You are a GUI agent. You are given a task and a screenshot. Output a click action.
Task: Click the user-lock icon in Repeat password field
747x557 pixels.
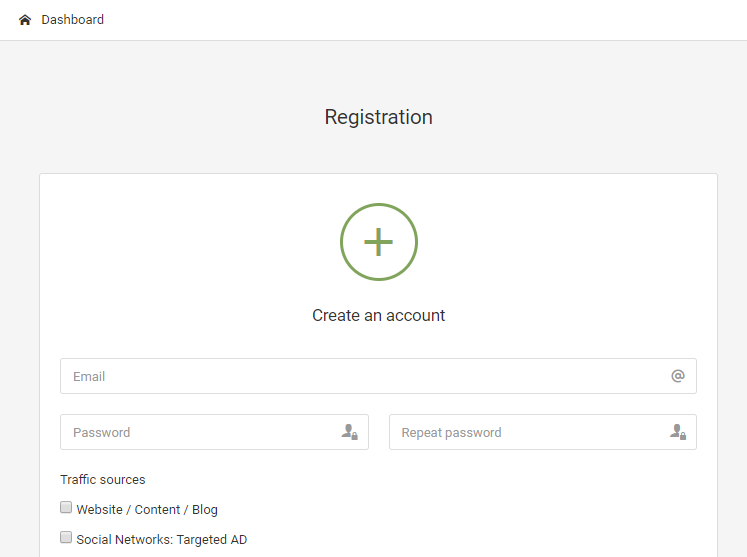click(677, 432)
